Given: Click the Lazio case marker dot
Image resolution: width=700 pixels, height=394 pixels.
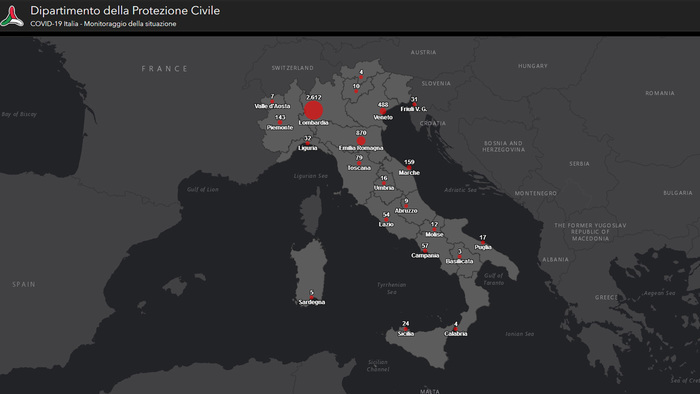Looking at the screenshot, I should (386, 220).
